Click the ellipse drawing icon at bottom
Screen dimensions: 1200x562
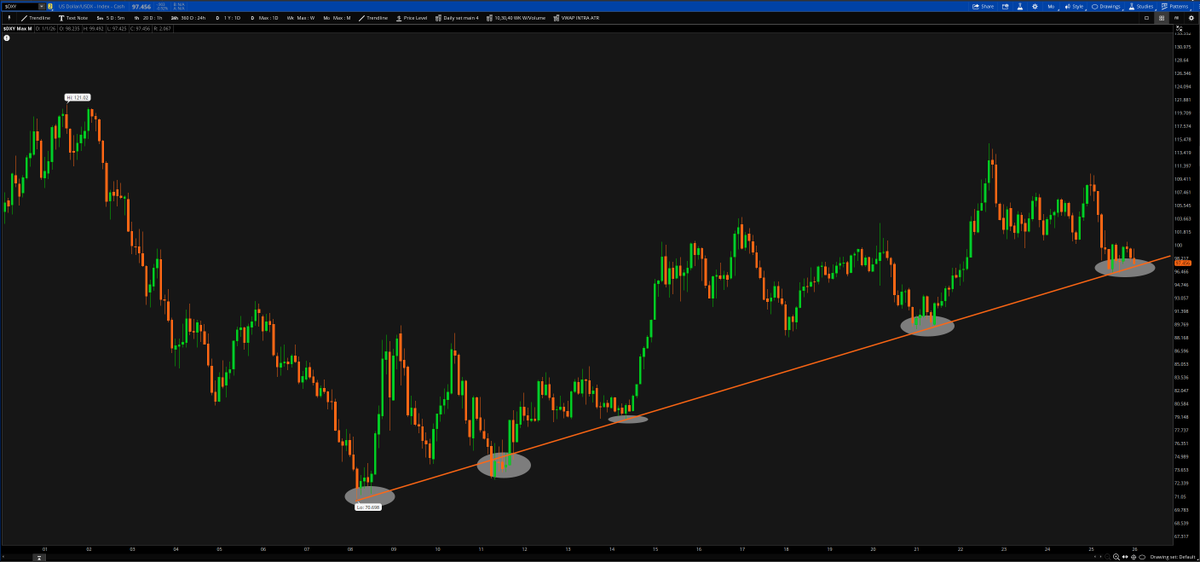point(1142,557)
